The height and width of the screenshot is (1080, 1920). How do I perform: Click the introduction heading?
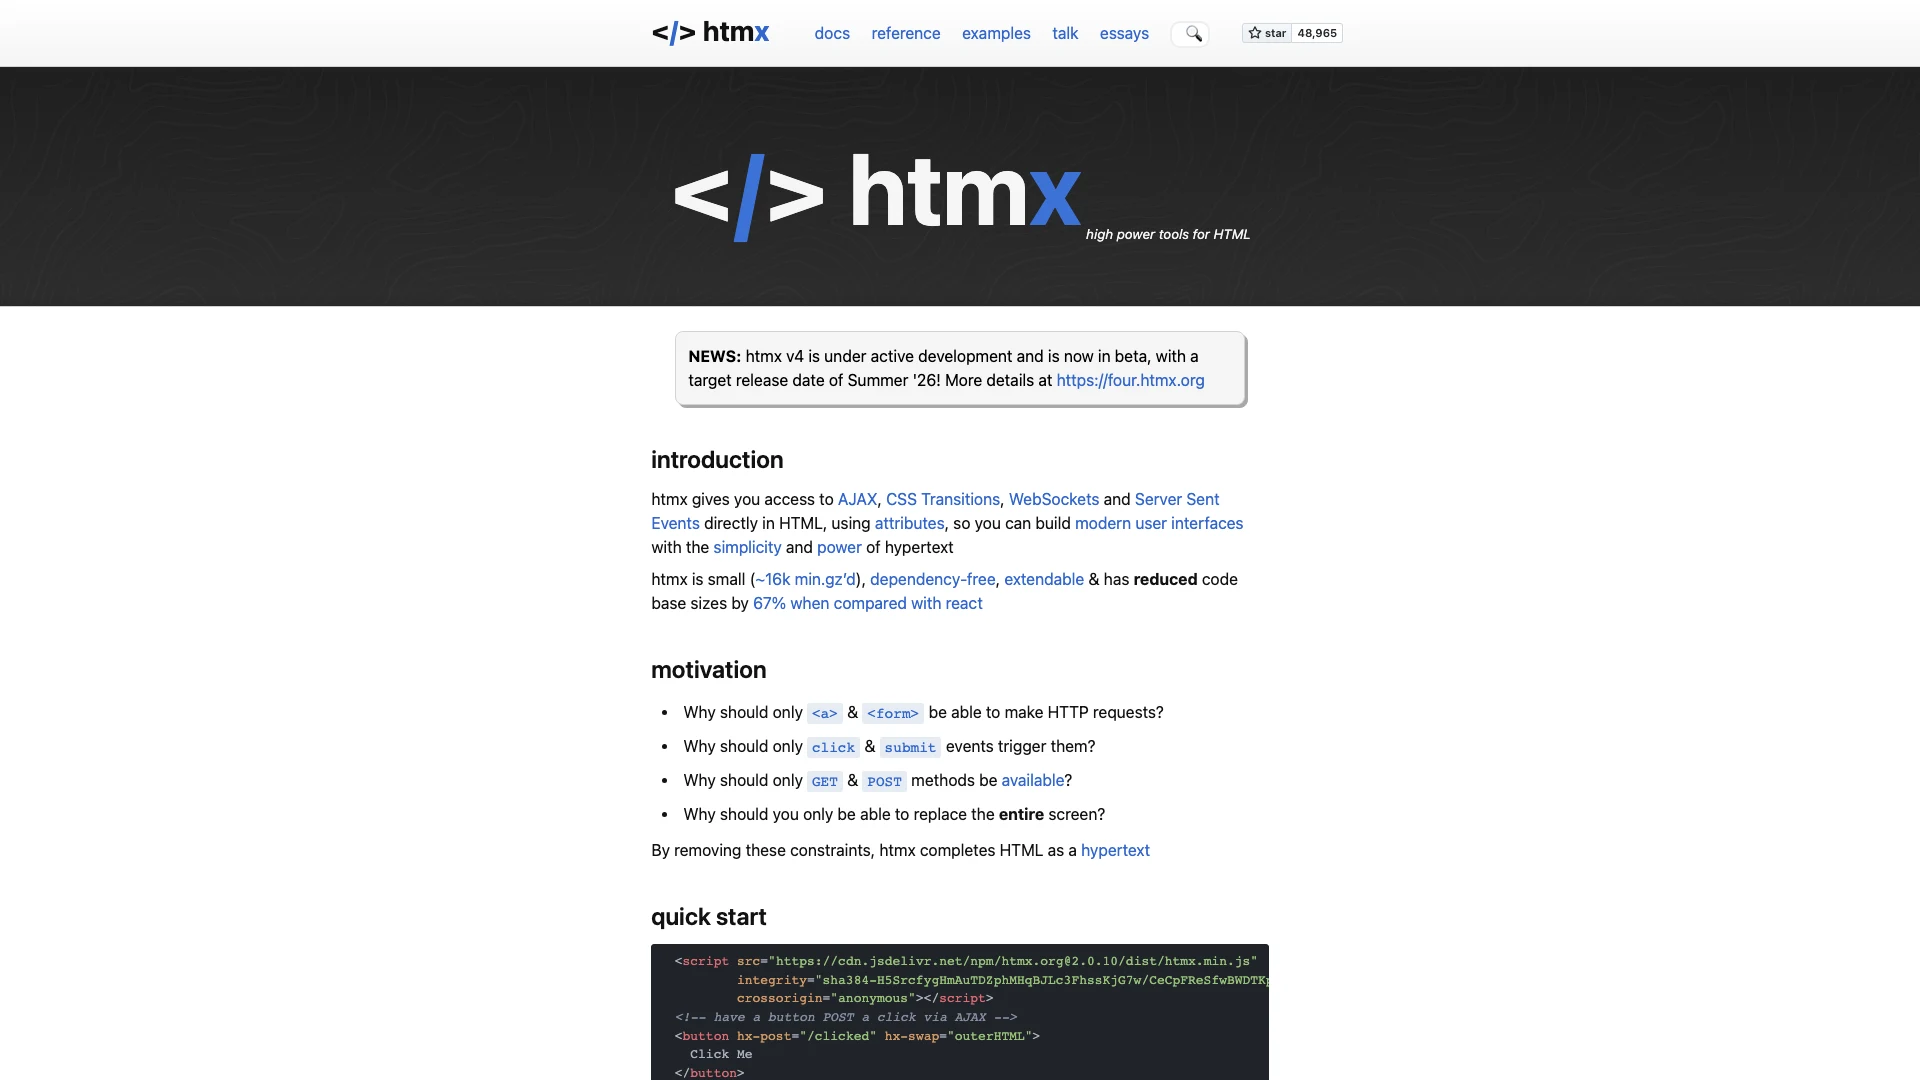click(717, 460)
